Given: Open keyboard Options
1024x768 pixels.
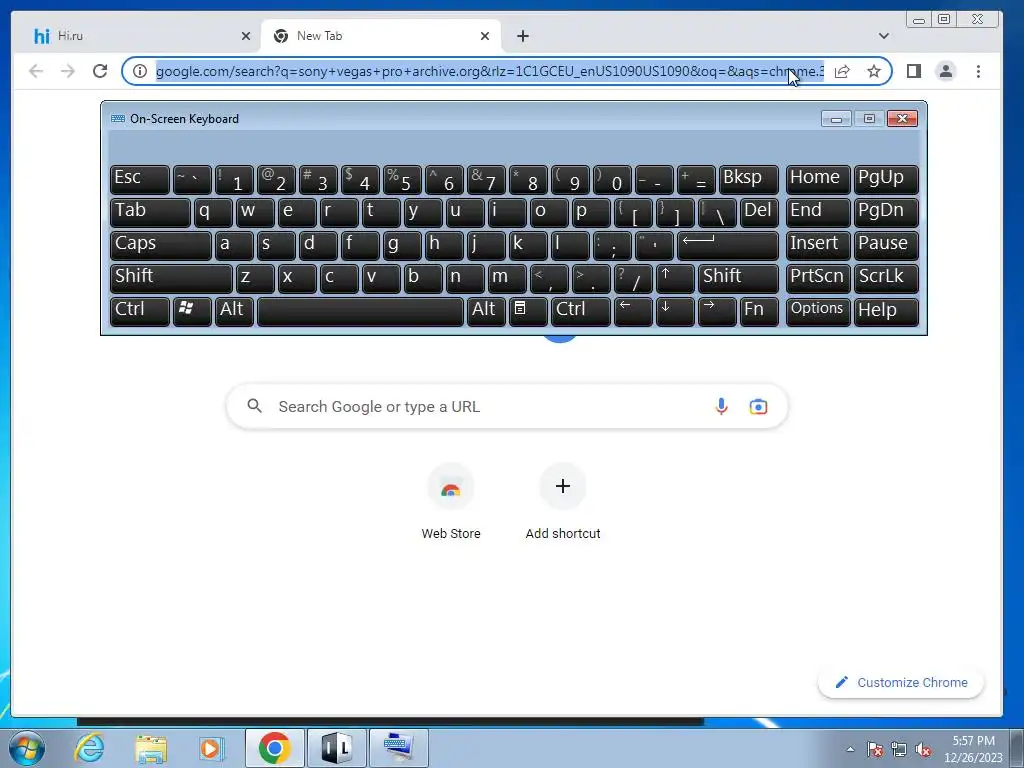Looking at the screenshot, I should coord(818,311).
